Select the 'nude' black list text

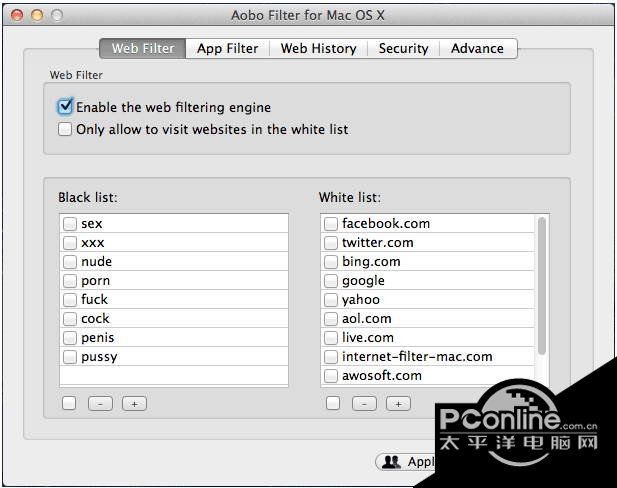pos(96,261)
